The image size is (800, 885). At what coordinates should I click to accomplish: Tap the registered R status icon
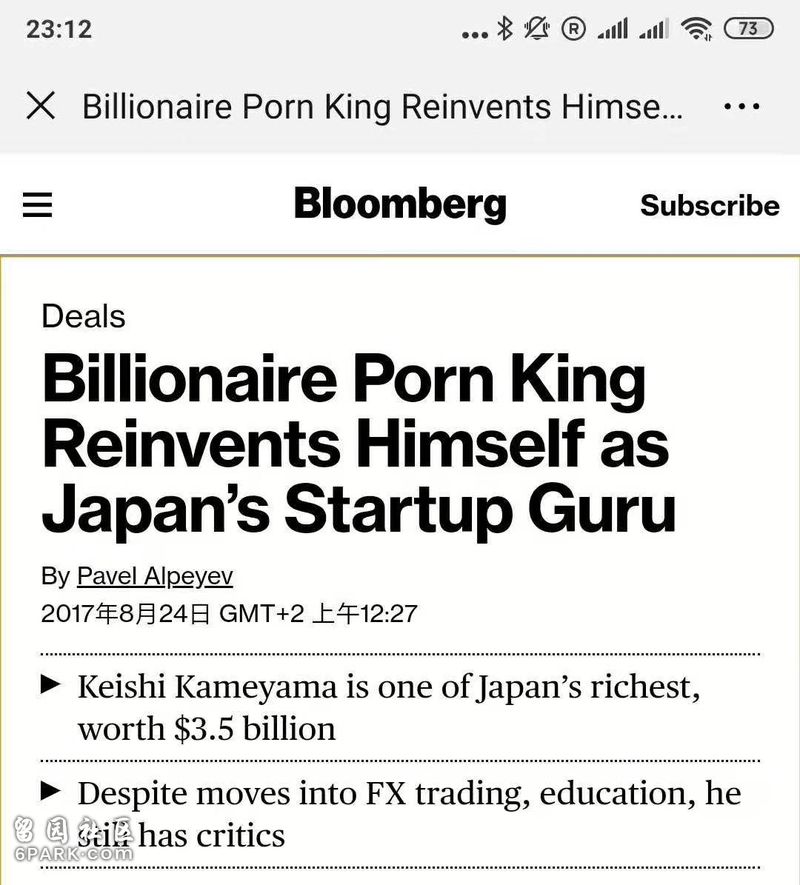coord(574,28)
